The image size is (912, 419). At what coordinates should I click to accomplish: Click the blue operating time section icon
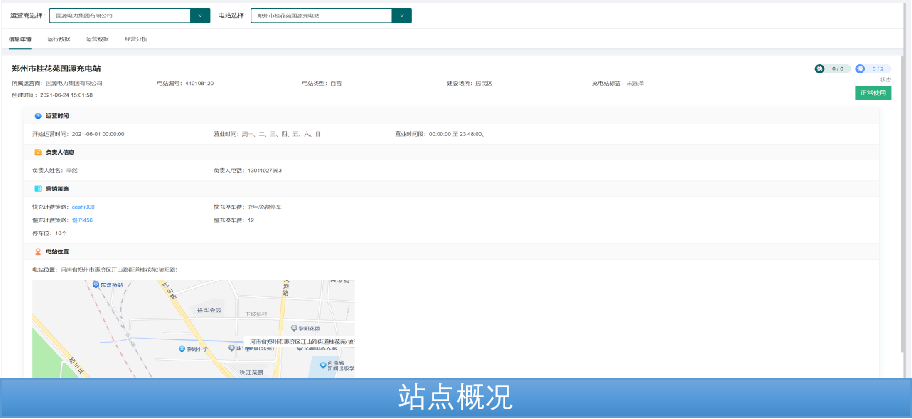[x=38, y=116]
